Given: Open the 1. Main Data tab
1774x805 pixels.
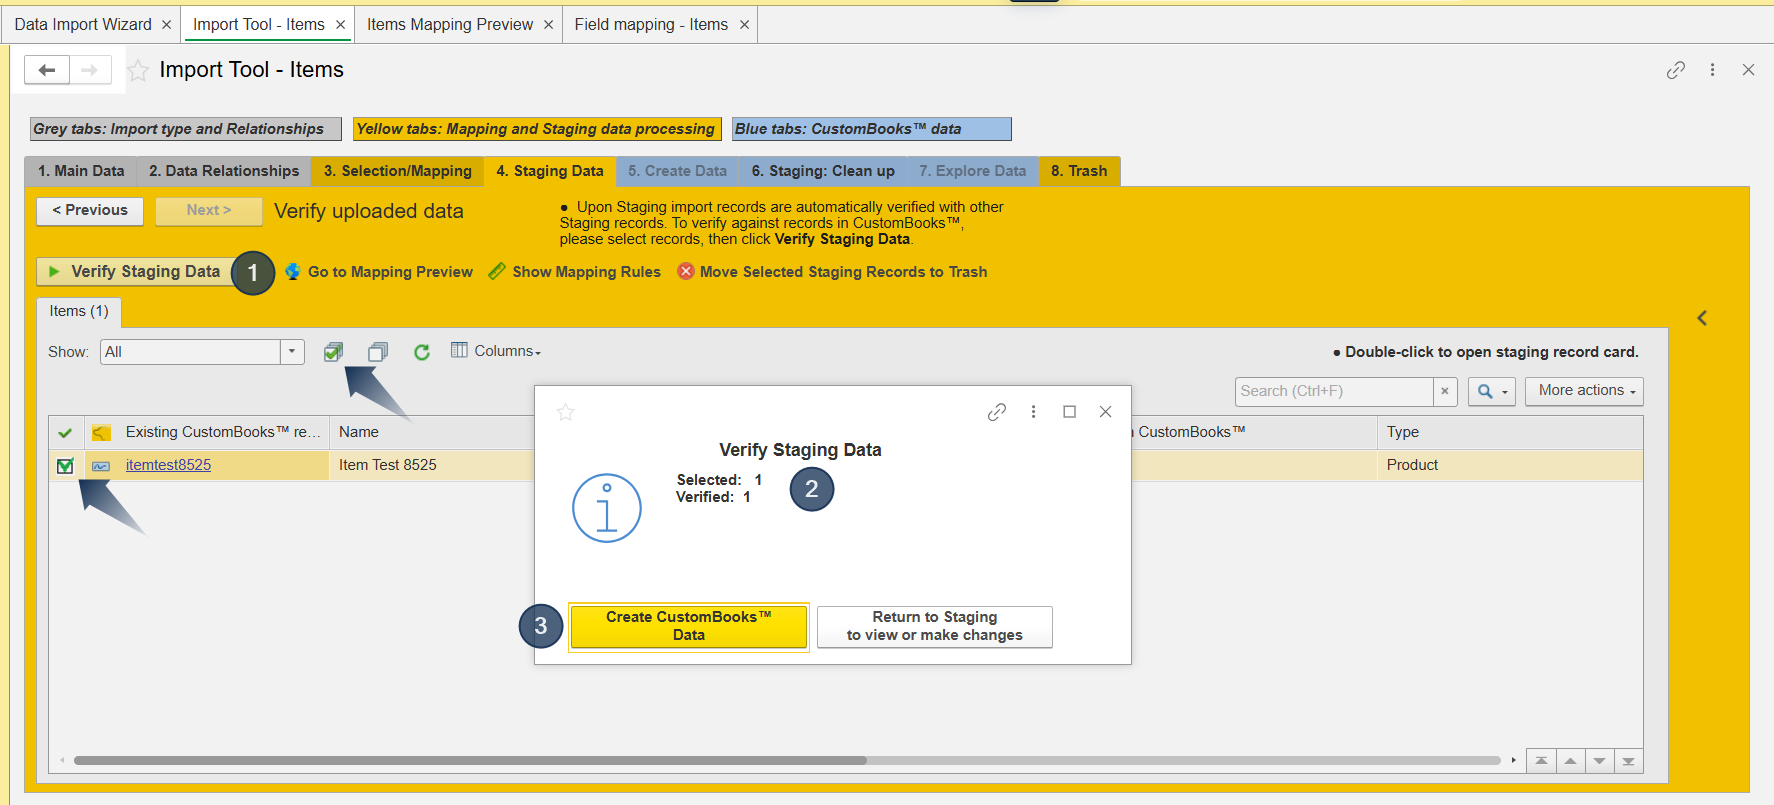Looking at the screenshot, I should [x=81, y=171].
